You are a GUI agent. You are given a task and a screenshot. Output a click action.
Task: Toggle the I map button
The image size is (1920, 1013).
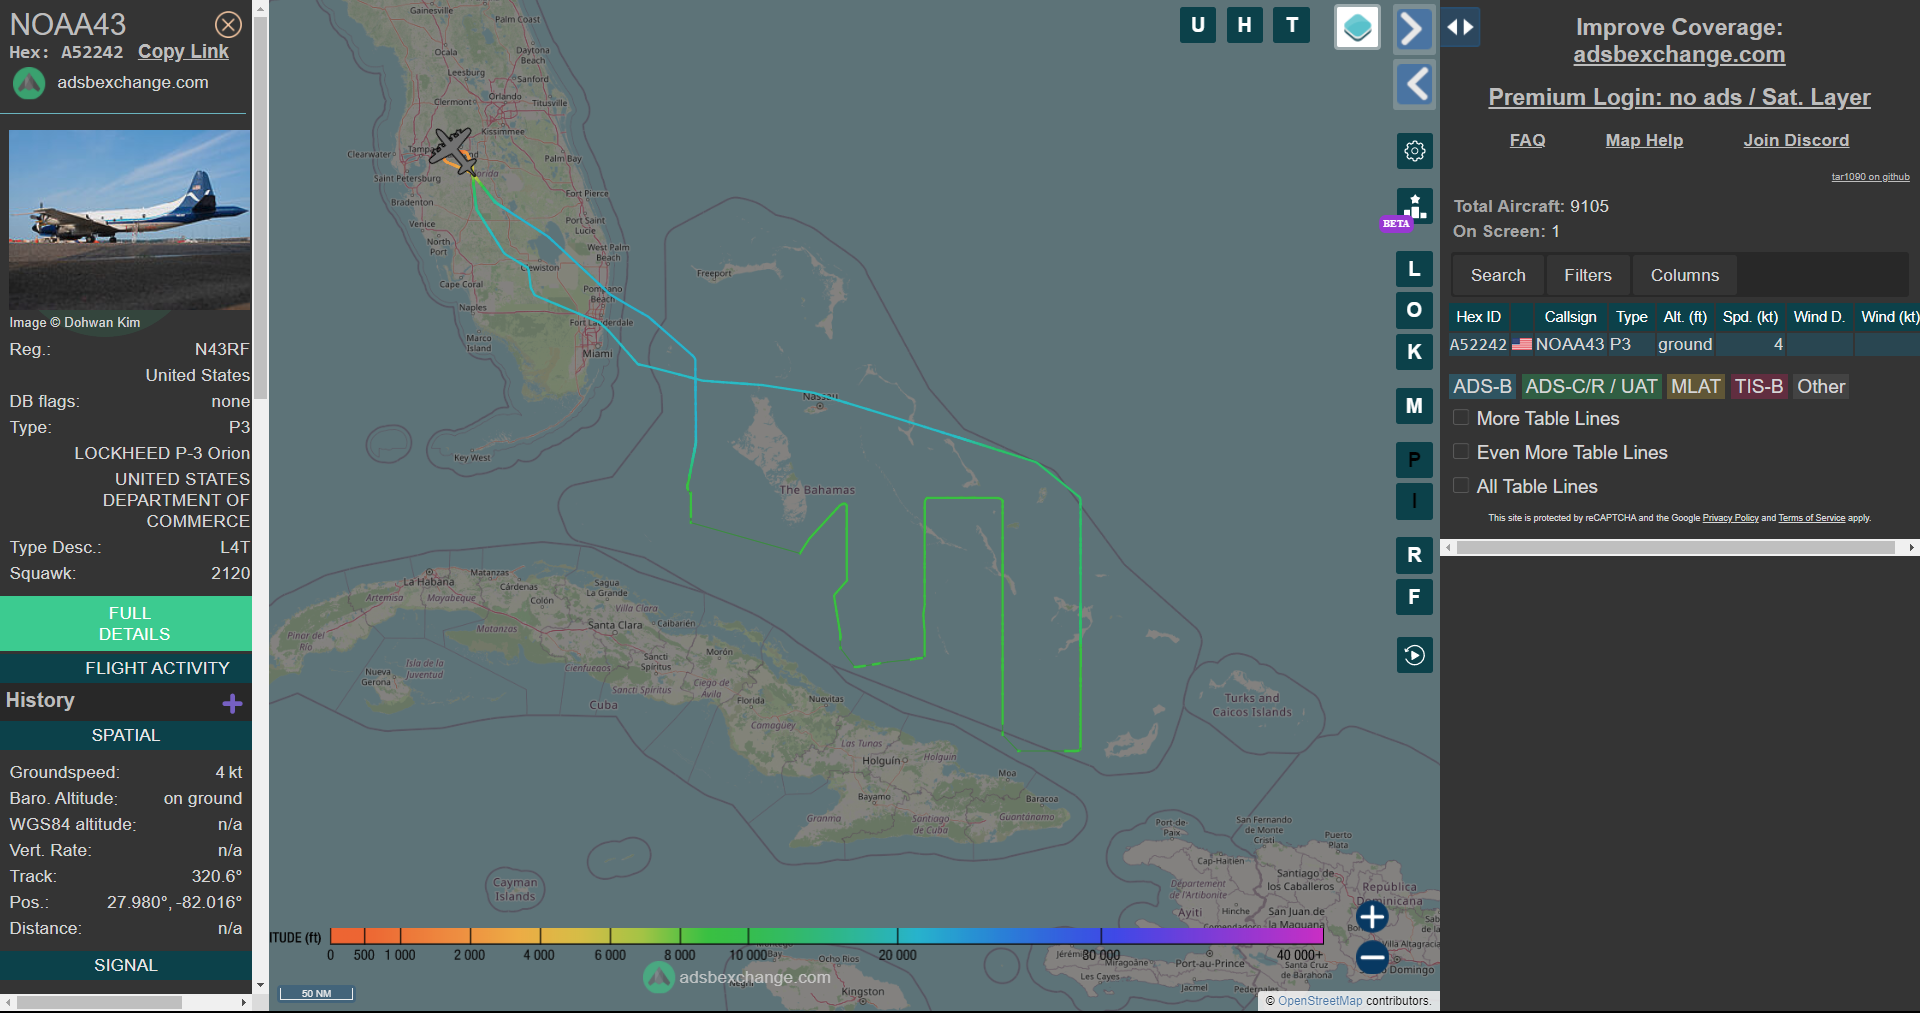pos(1414,501)
